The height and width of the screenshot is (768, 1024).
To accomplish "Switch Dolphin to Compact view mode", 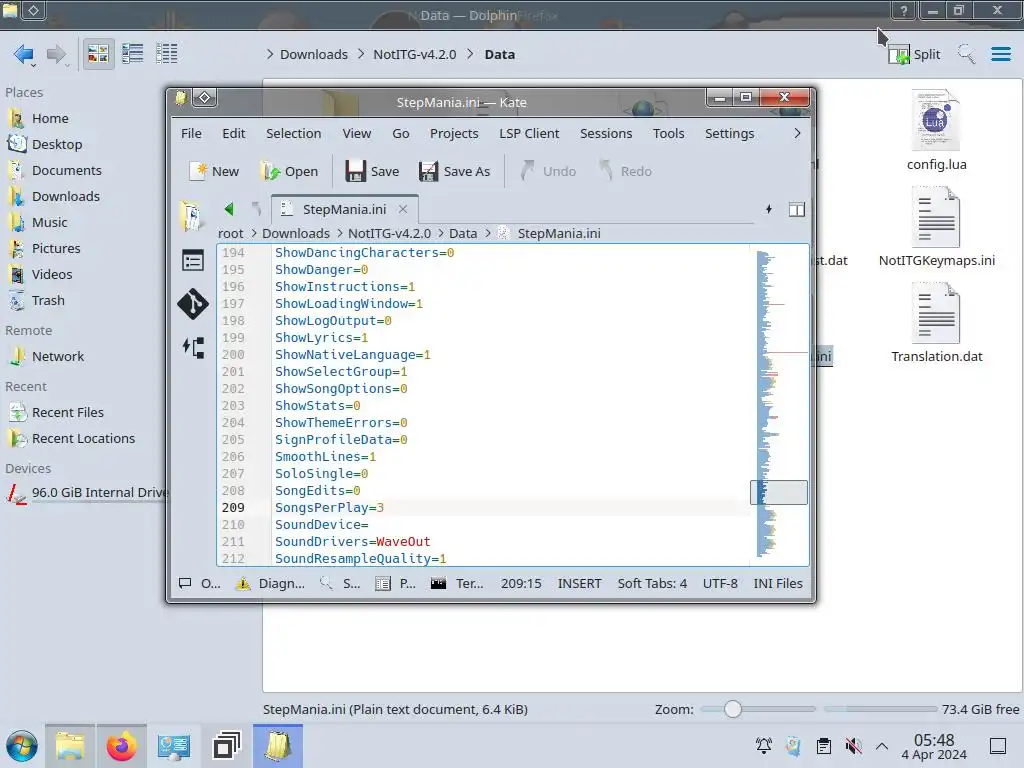I will tap(133, 54).
